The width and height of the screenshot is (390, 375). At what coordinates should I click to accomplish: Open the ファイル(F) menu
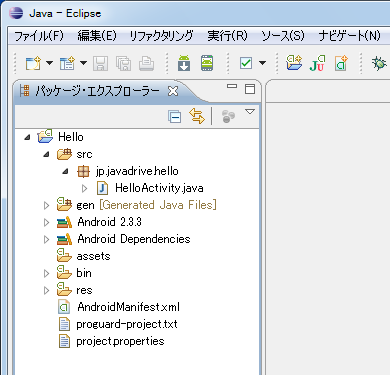(x=39, y=35)
